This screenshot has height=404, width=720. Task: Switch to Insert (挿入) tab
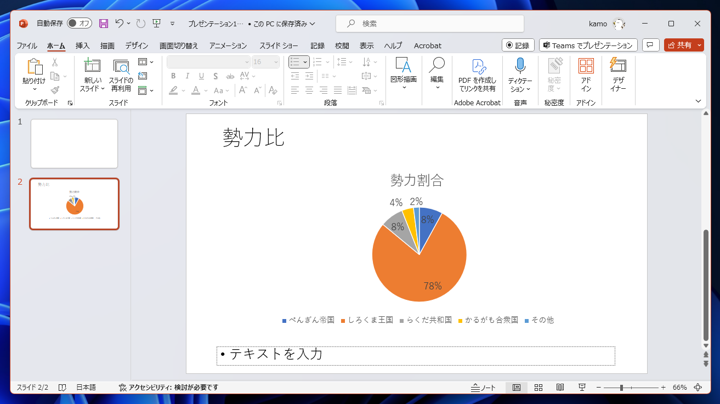point(83,45)
